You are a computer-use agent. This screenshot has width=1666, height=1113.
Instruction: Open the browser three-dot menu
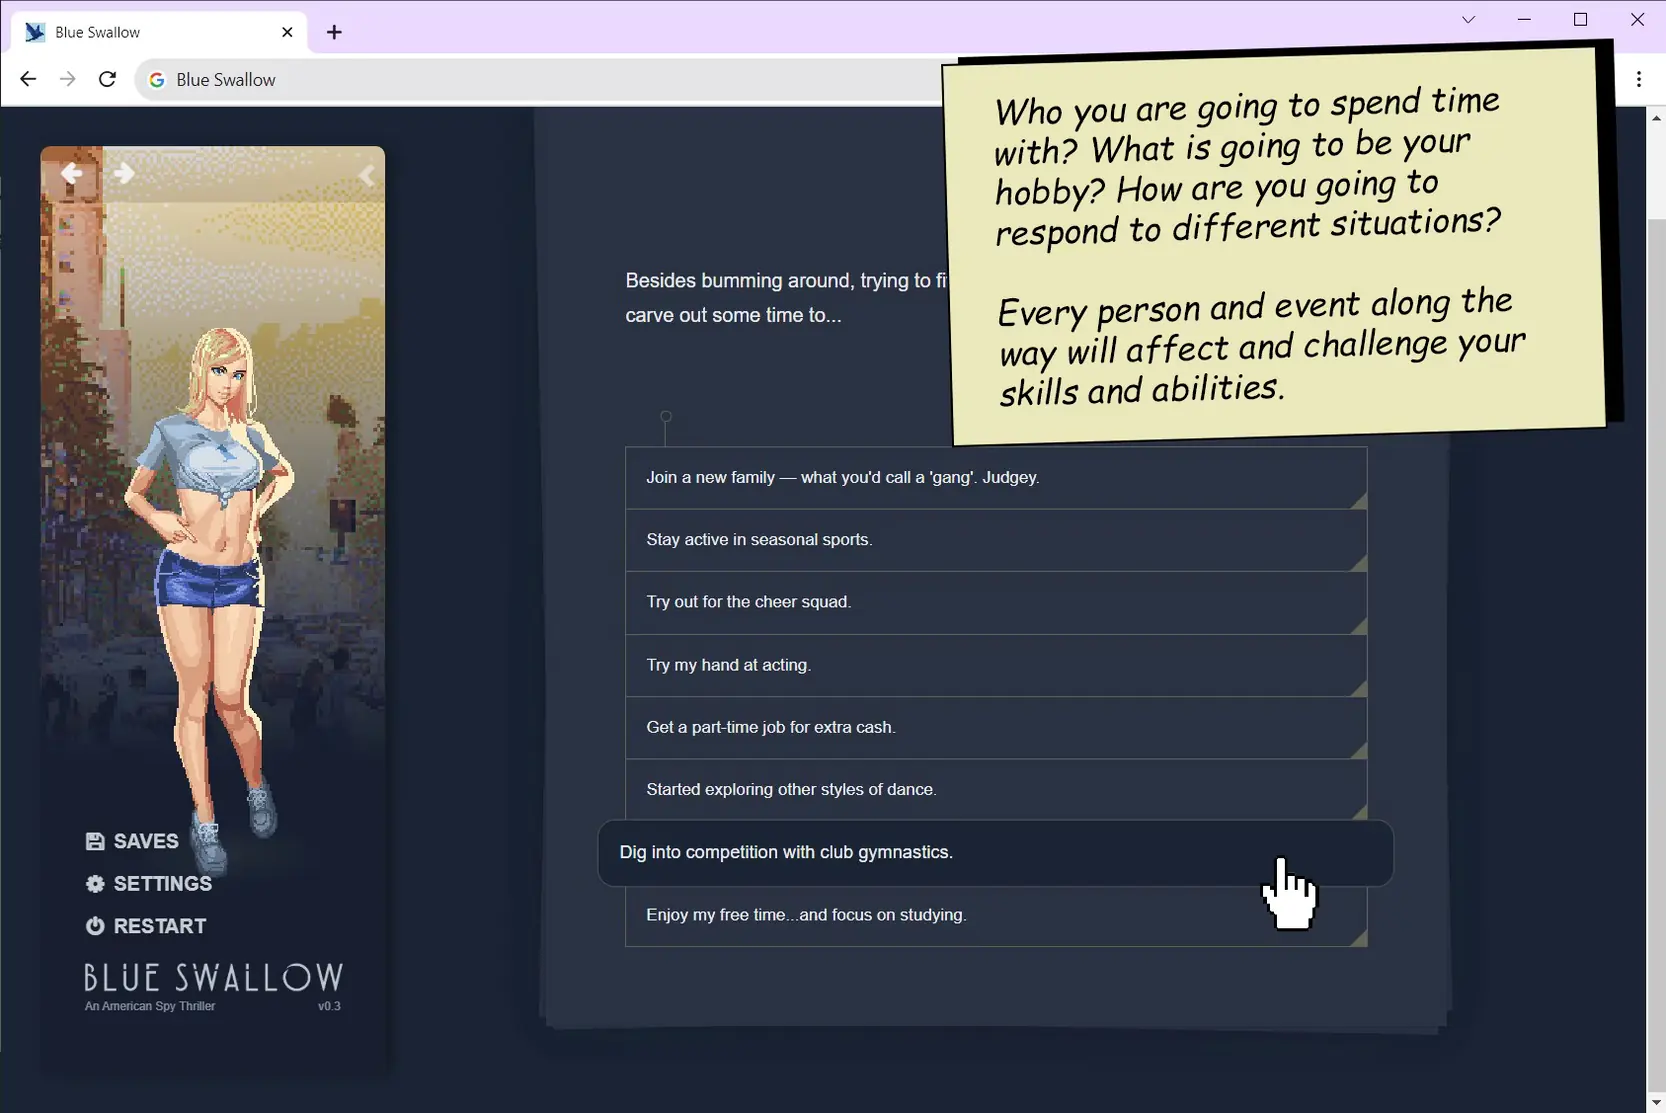tap(1638, 79)
